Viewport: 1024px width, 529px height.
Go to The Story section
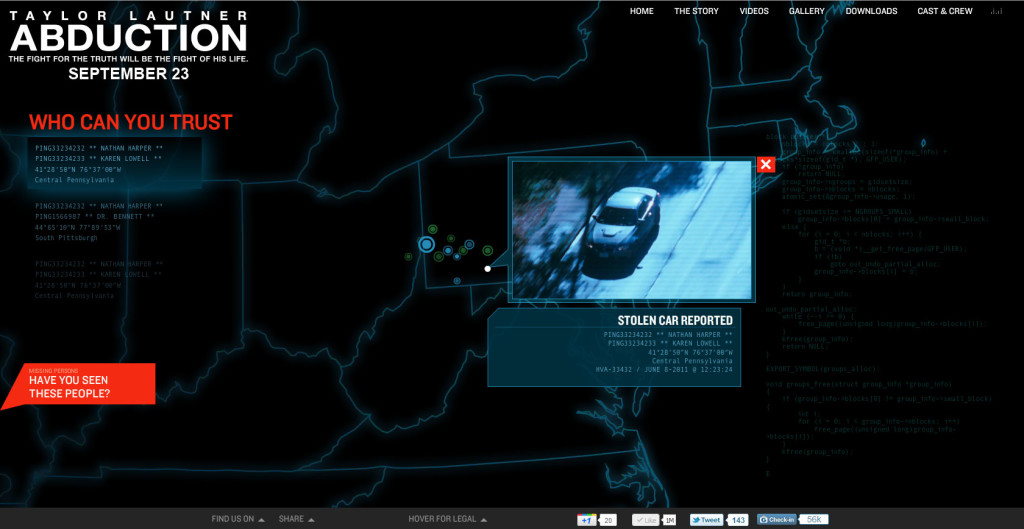point(696,11)
